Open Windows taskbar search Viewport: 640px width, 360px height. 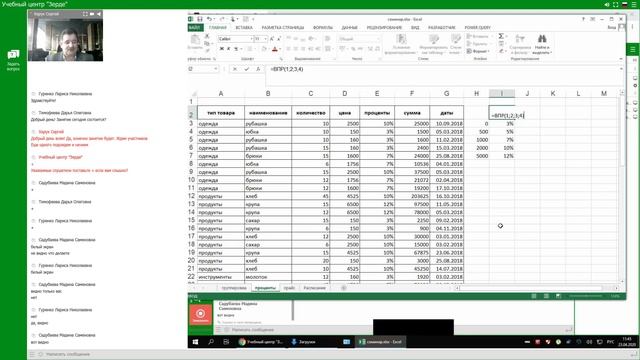tap(211, 342)
